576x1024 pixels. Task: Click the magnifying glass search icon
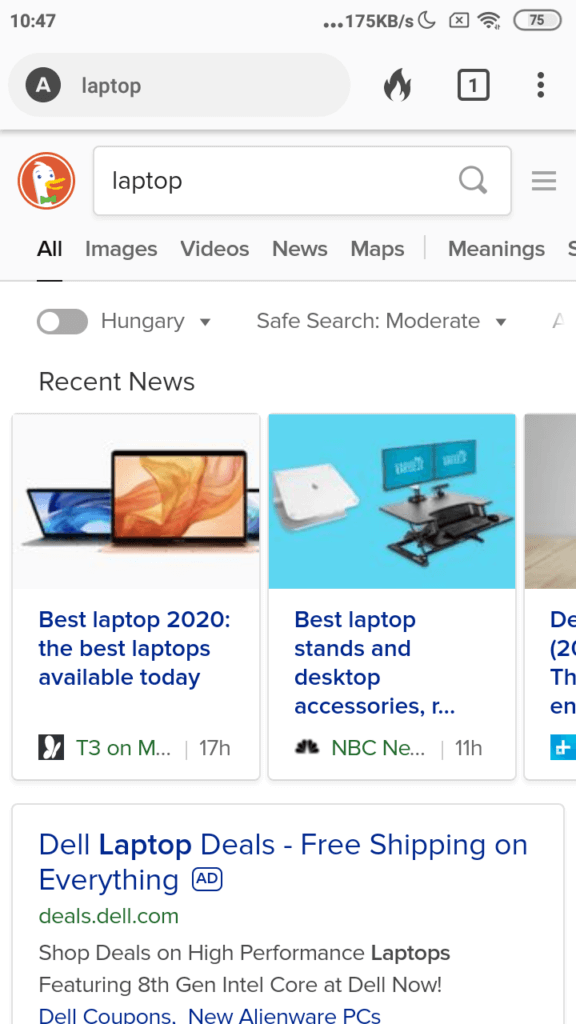[x=473, y=180]
